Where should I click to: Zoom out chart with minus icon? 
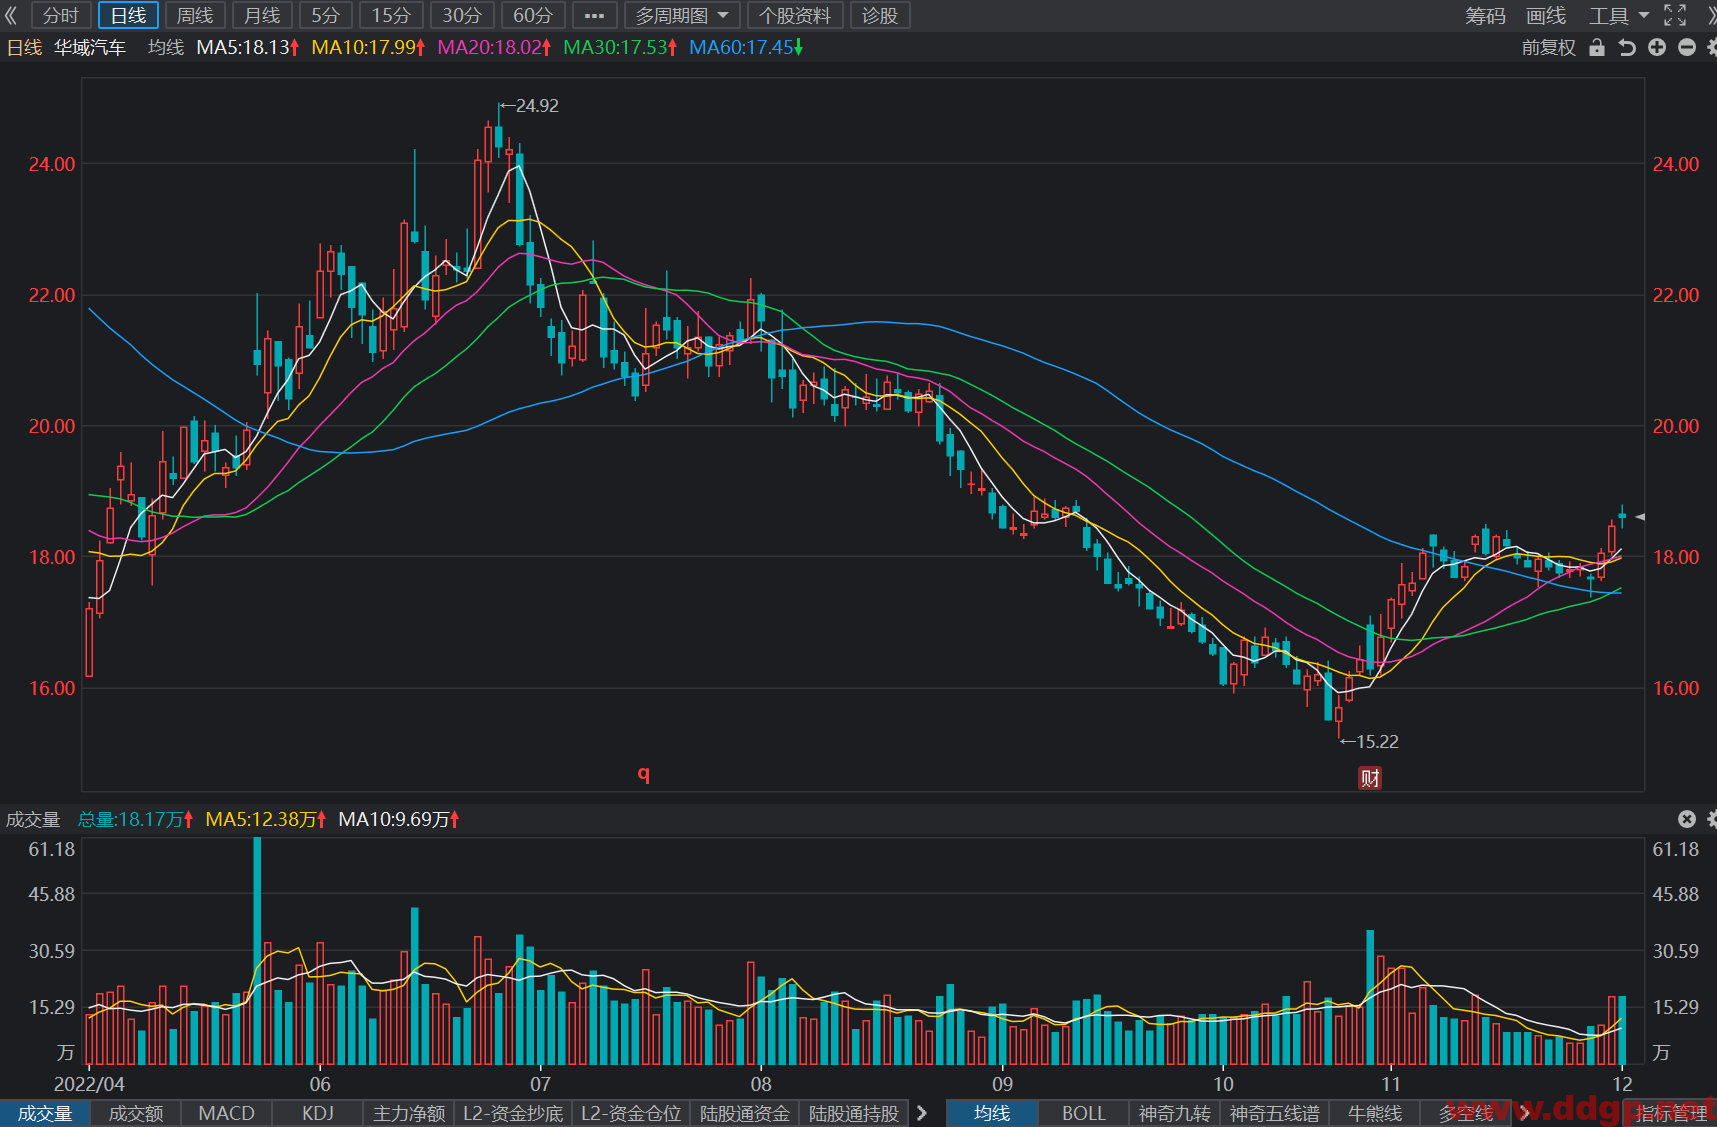1687,47
